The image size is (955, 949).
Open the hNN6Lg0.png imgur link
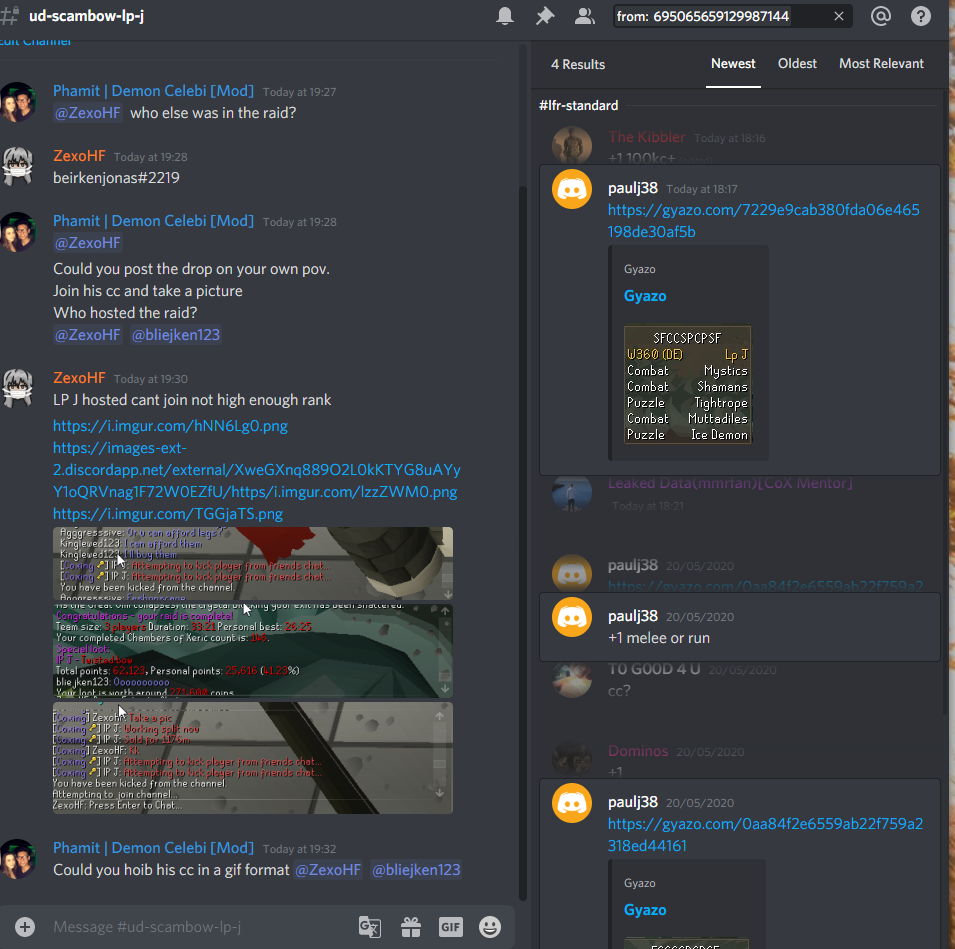pos(171,426)
